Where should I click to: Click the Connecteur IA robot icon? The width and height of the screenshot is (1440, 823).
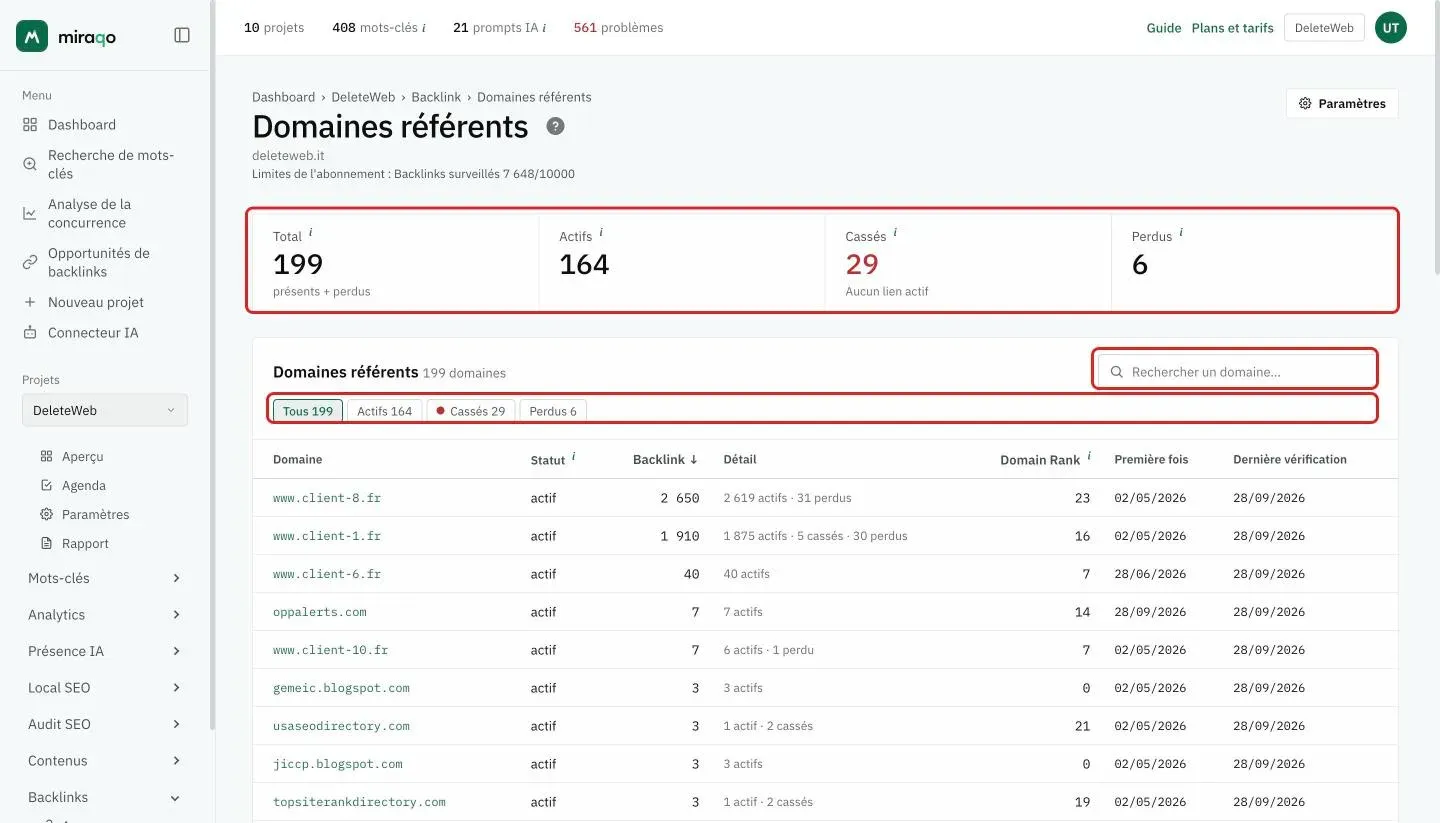point(30,332)
